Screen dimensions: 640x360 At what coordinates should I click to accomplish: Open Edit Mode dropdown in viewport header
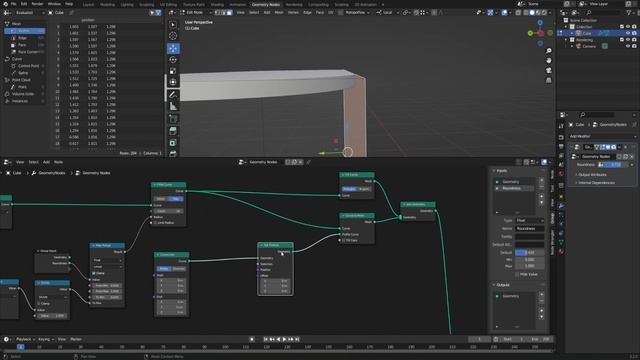196,13
